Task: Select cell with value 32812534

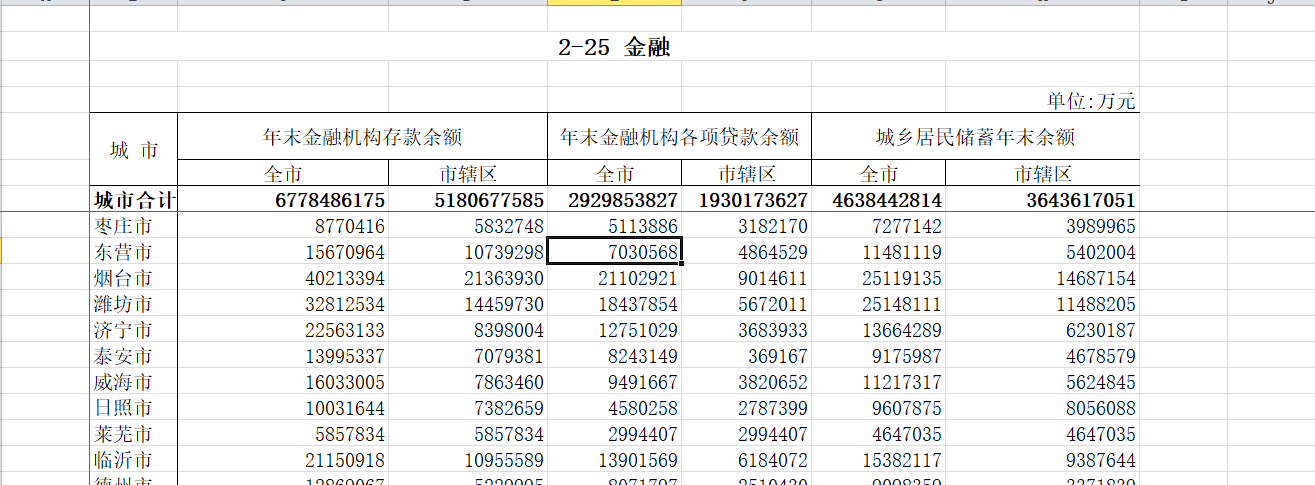Action: tap(283, 304)
